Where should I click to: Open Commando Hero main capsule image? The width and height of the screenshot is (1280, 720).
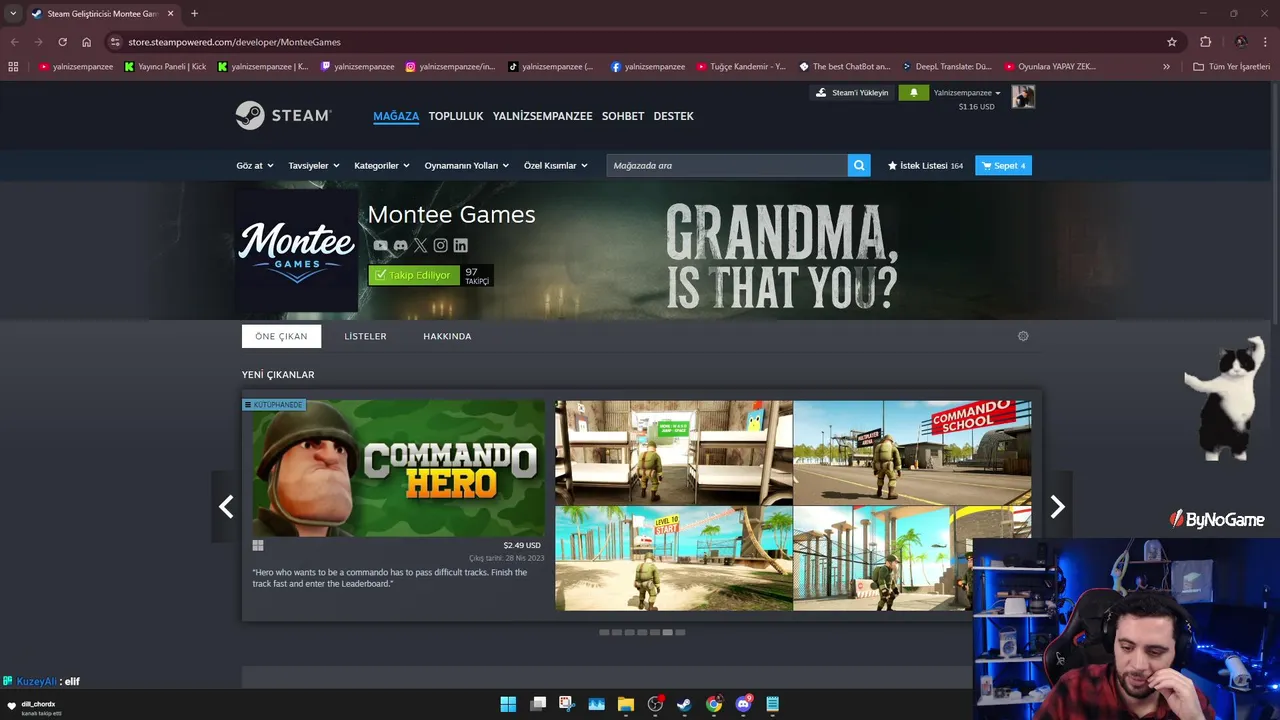point(398,468)
